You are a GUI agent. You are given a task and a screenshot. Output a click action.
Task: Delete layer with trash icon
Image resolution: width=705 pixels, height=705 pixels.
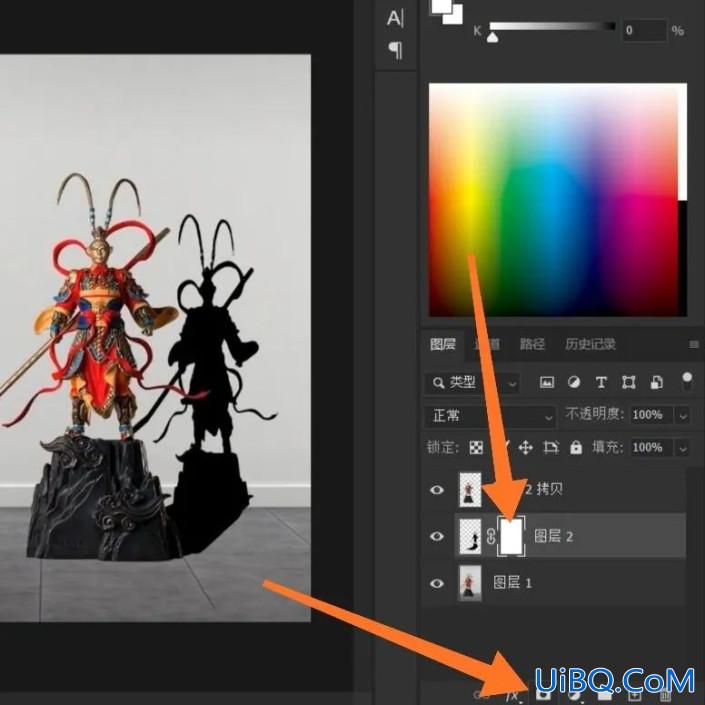665,696
